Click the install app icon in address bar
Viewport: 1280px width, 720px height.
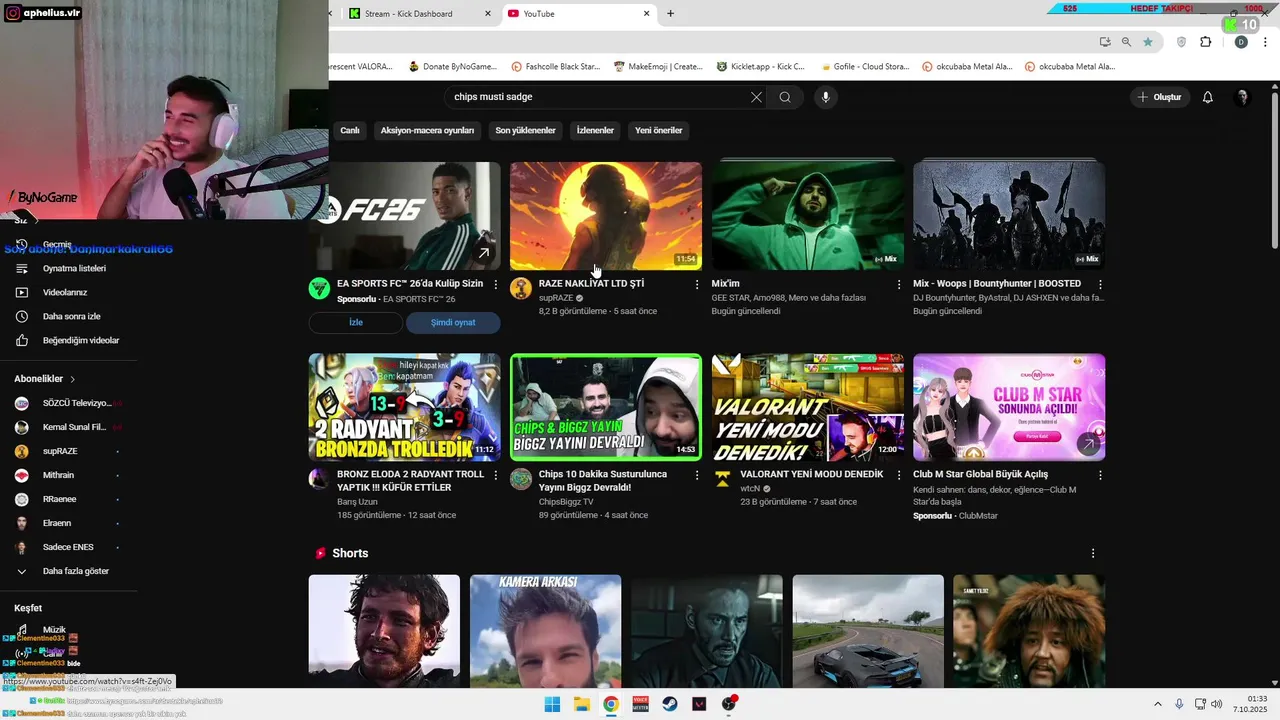click(x=1105, y=42)
